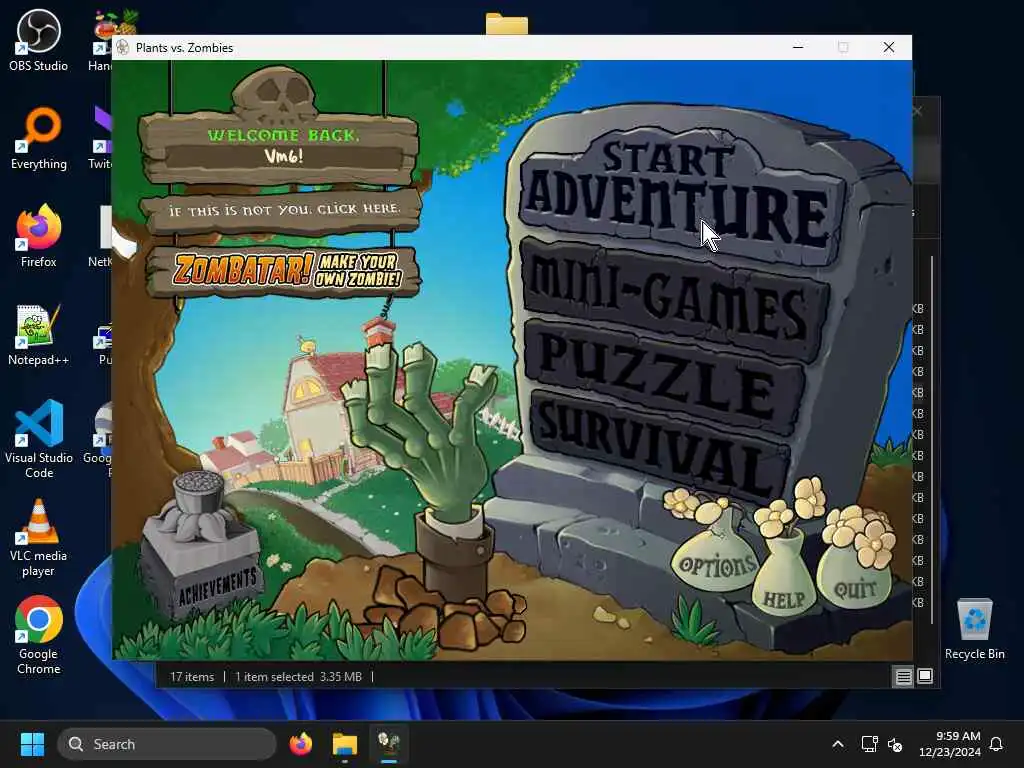Open Firefox from the taskbar
Screen dimensions: 1024x768
coord(300,744)
